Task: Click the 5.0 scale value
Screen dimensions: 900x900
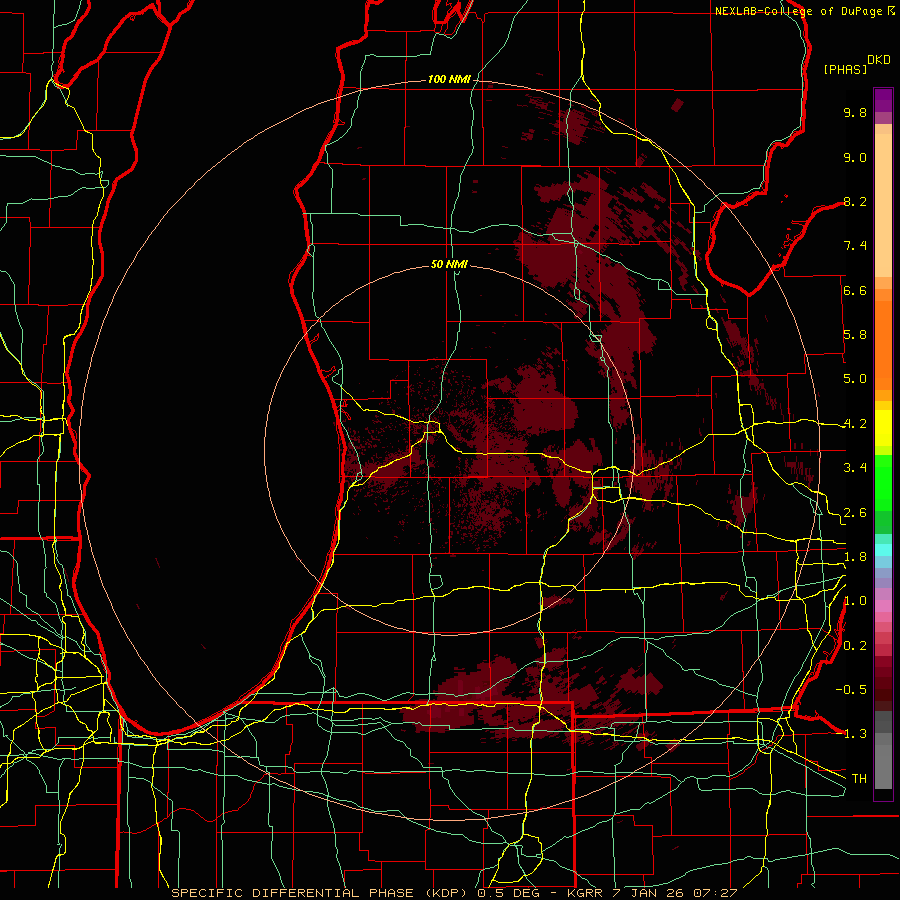Action: pos(855,379)
